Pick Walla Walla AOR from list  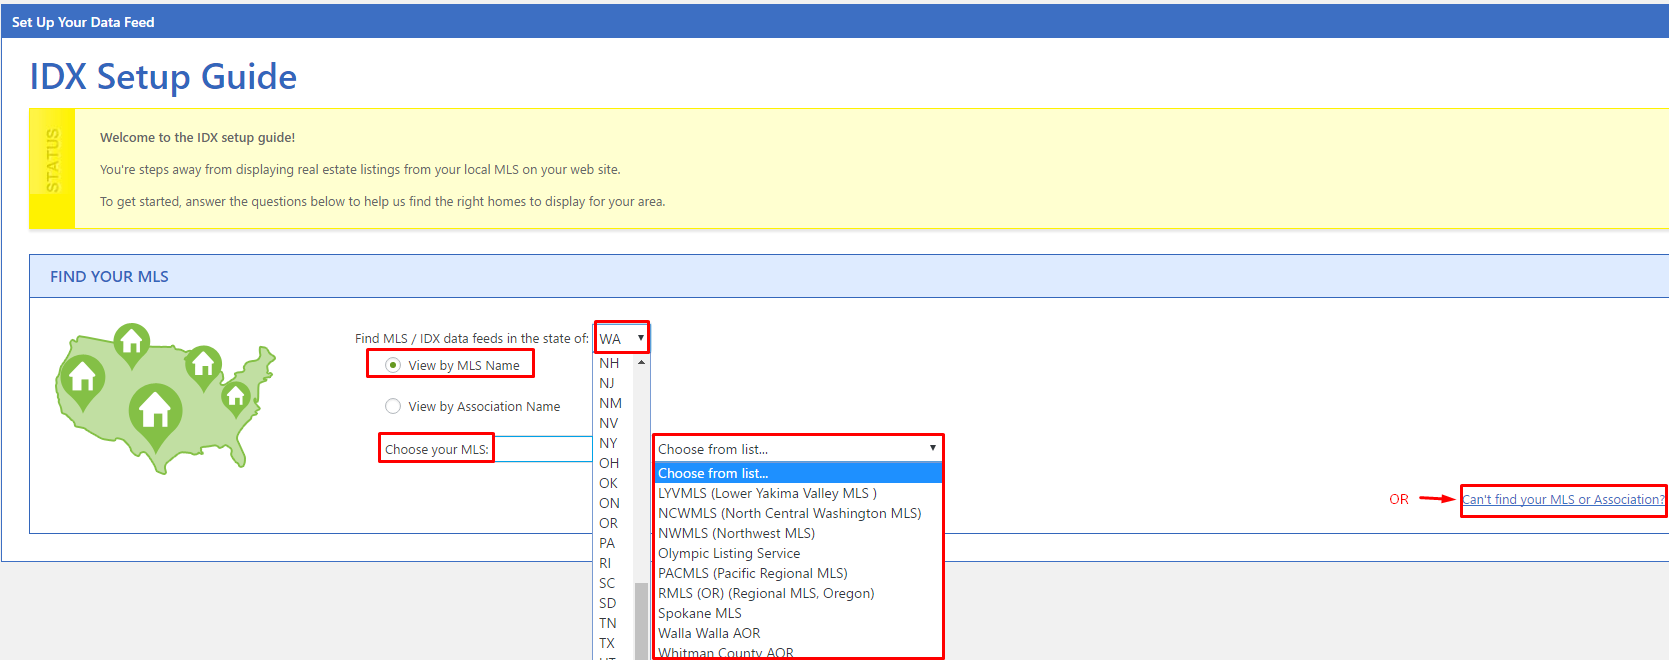coord(709,633)
